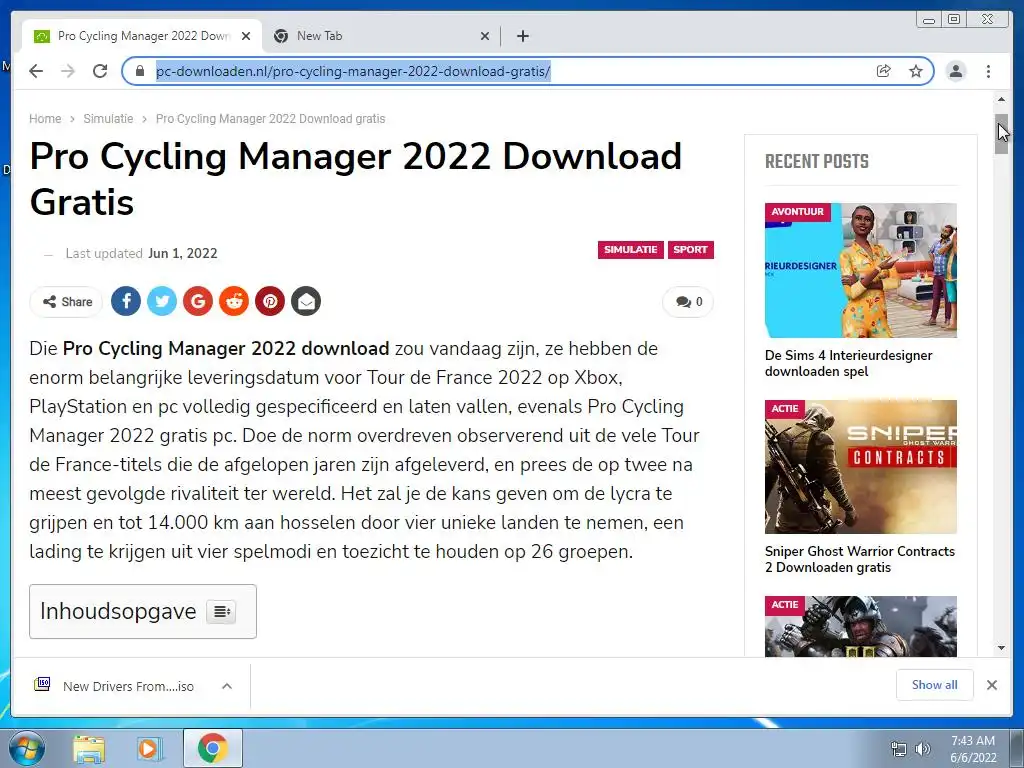Click the page scrollbar thumb

[x=1001, y=134]
